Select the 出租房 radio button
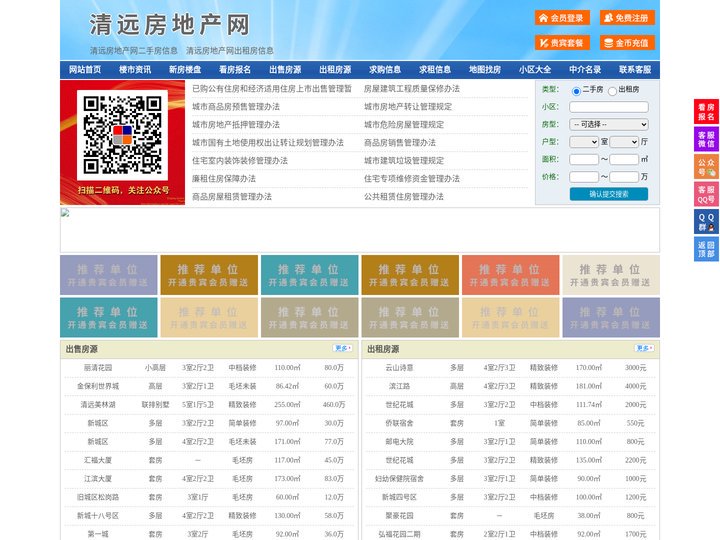This screenshot has width=720, height=540. tap(612, 91)
